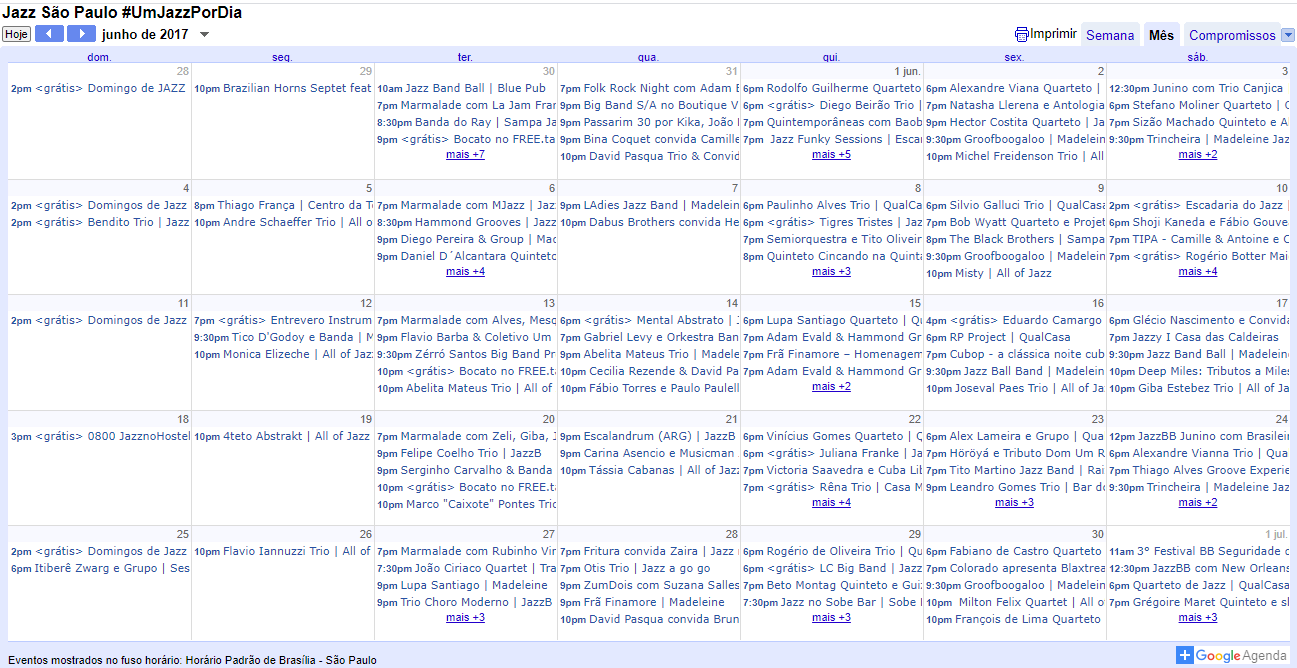Click the printer icon
The width and height of the screenshot is (1297, 668).
tap(1021, 34)
